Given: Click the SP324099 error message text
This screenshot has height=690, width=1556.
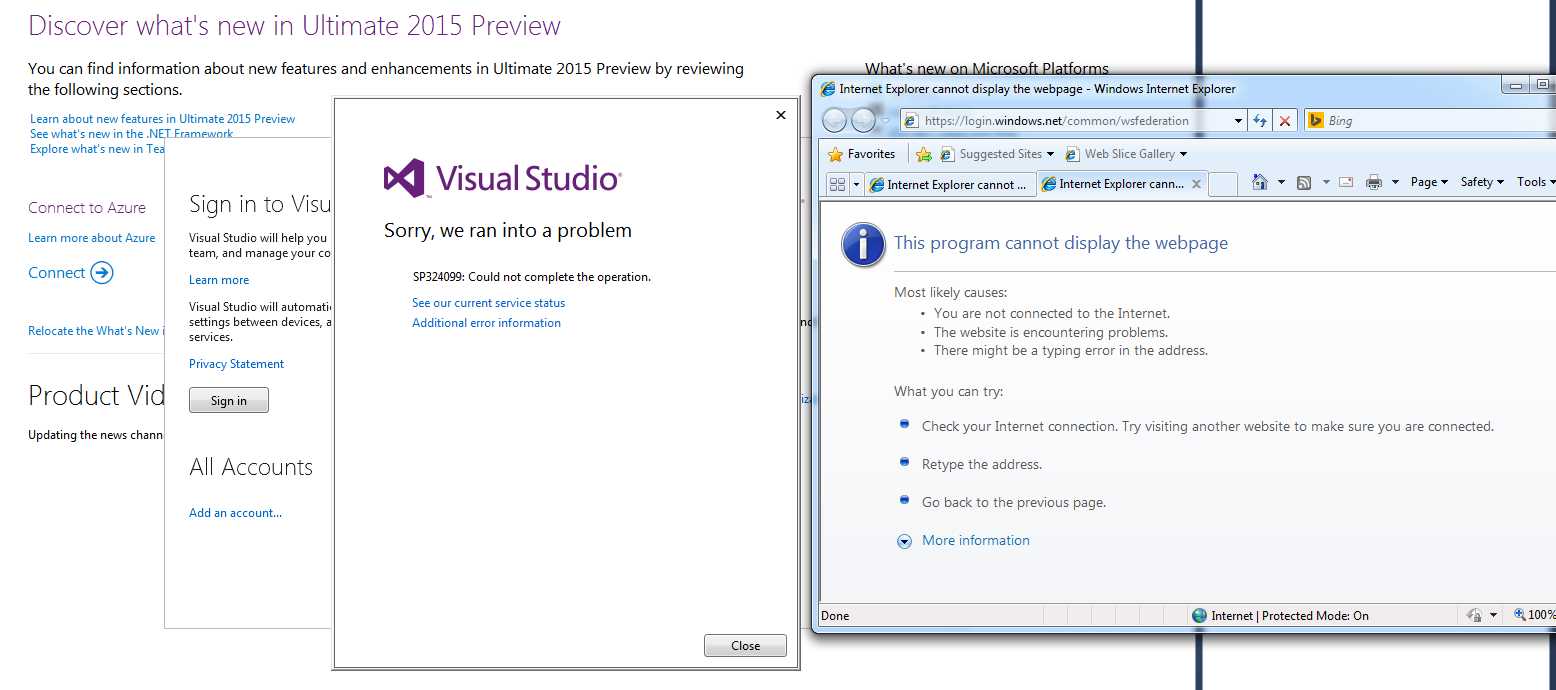Looking at the screenshot, I should 532,277.
